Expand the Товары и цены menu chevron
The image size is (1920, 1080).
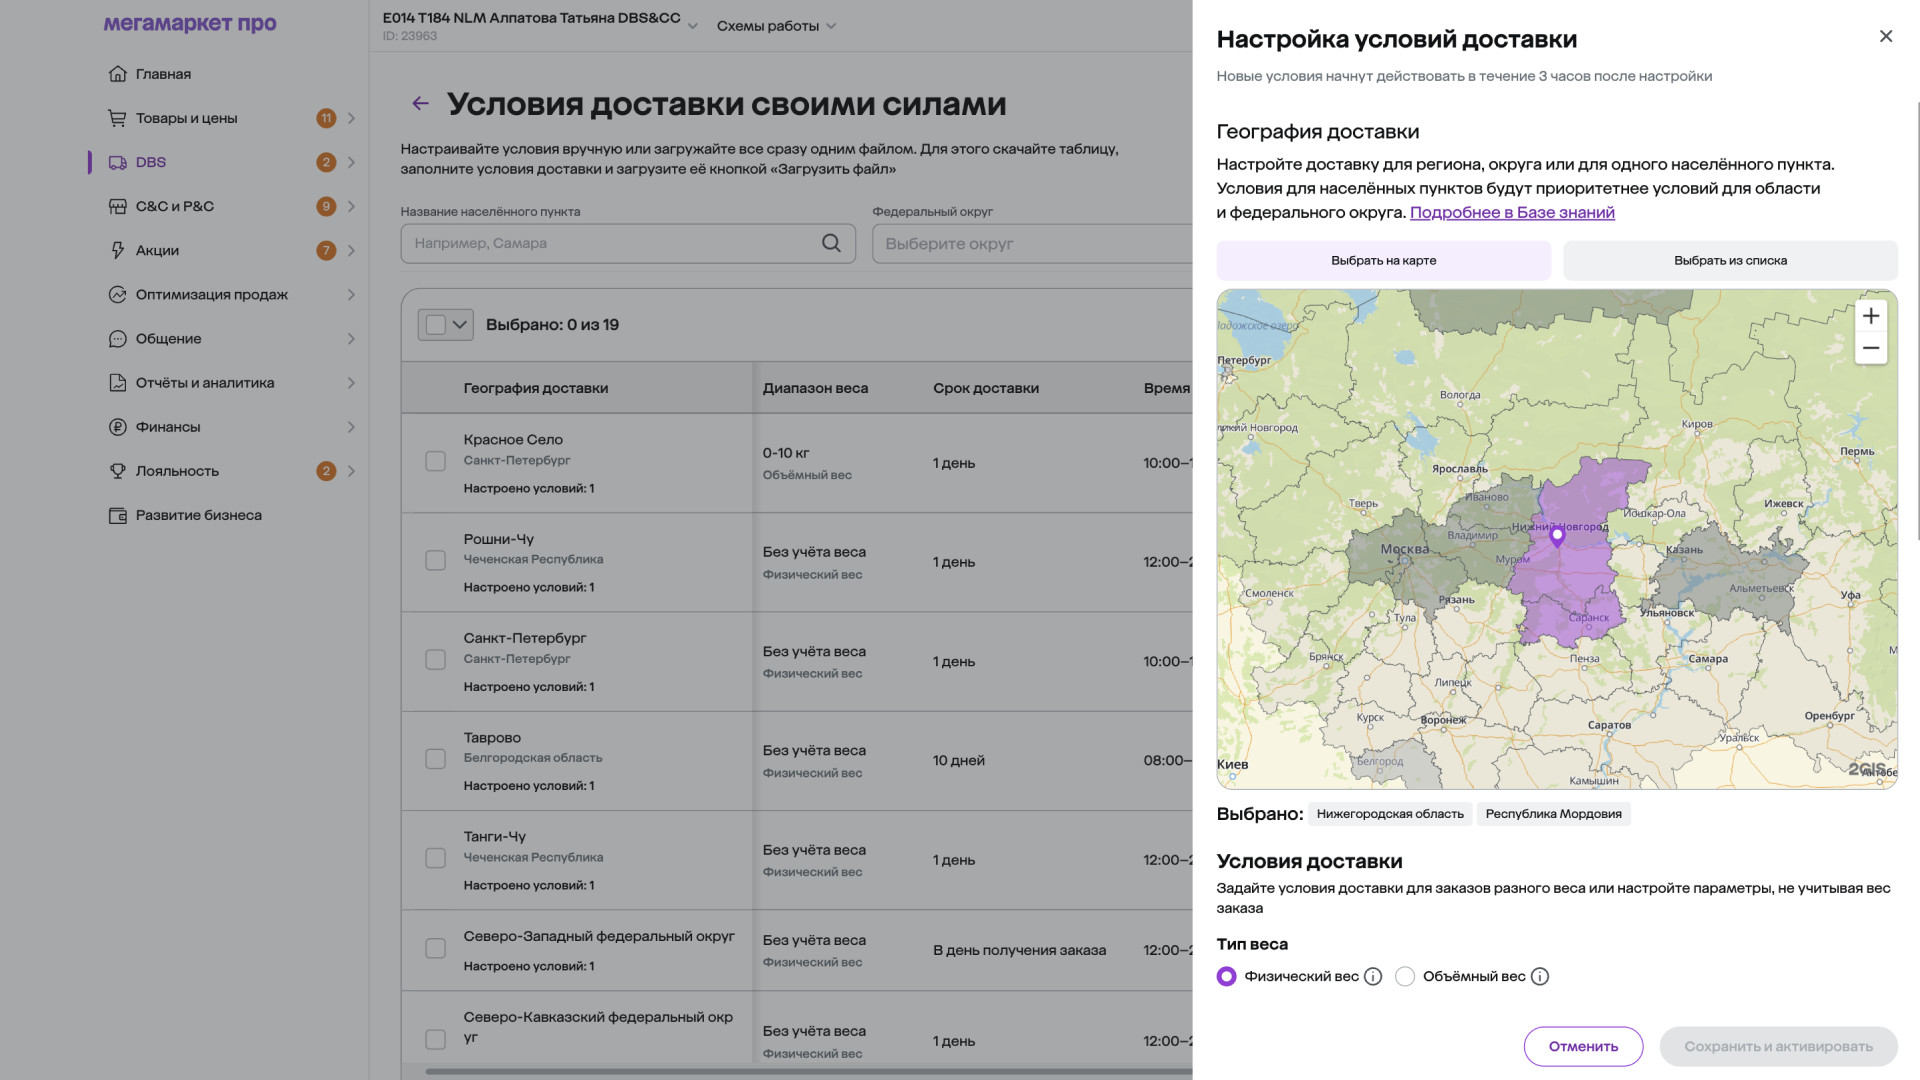click(351, 118)
